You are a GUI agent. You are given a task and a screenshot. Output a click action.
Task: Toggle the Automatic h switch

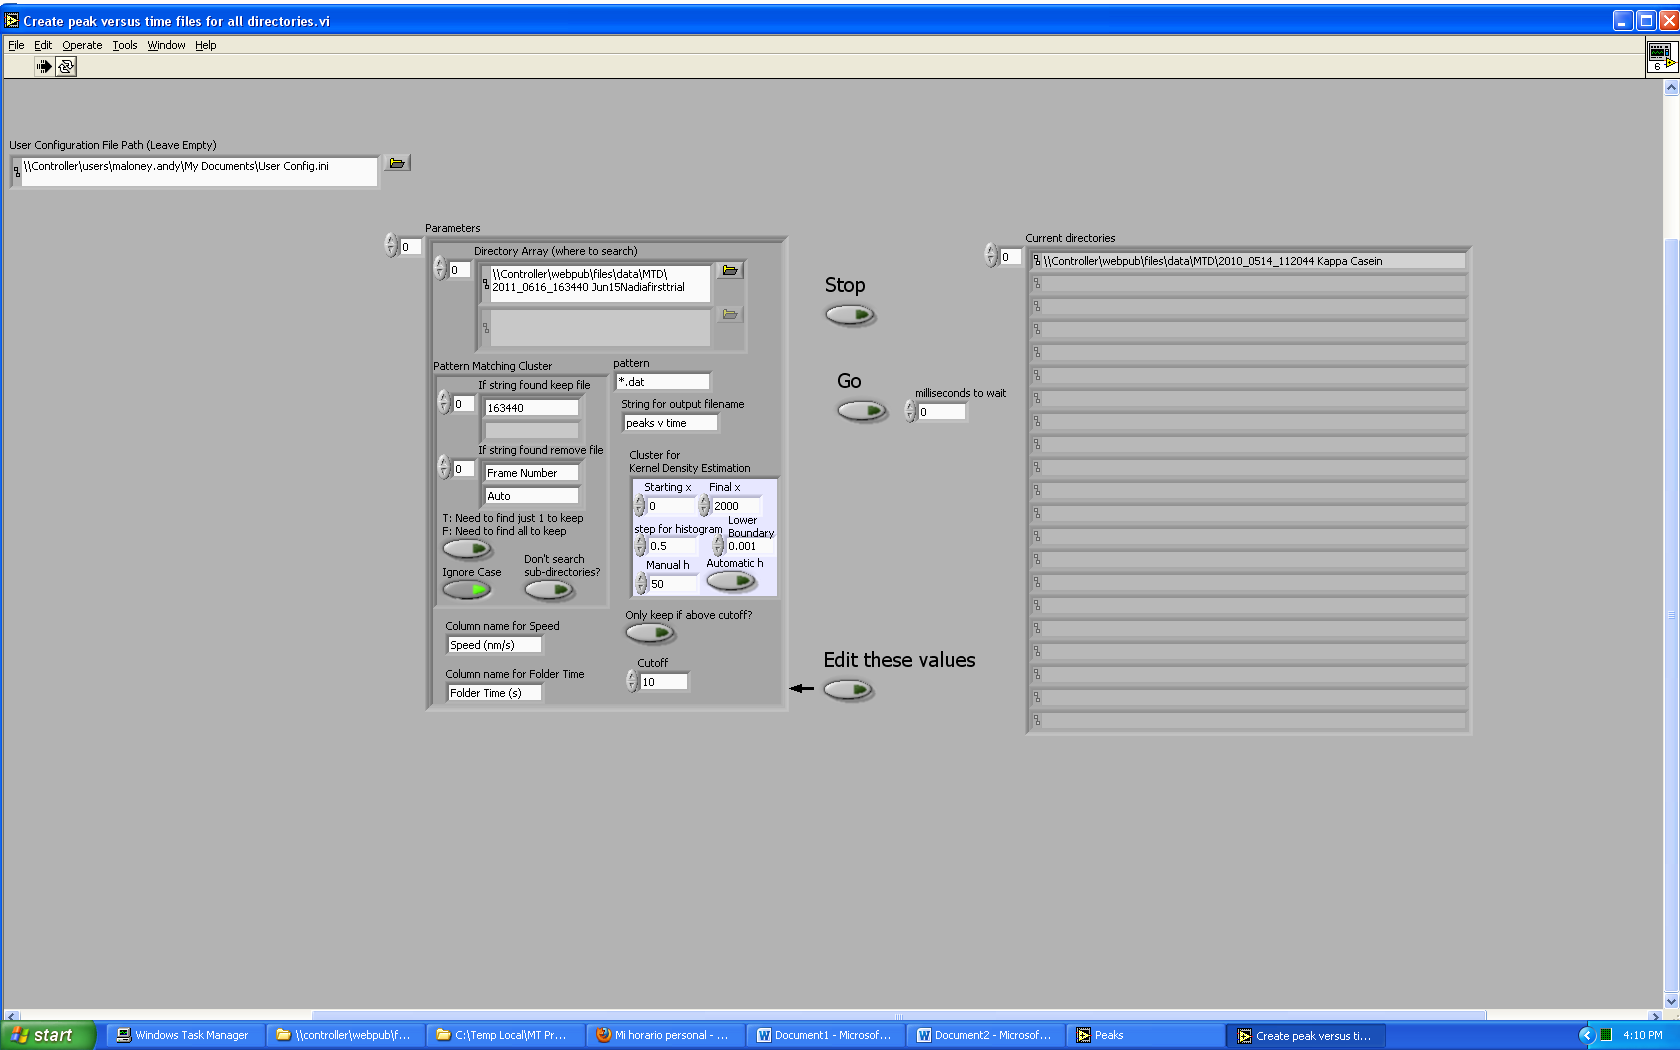tap(731, 581)
